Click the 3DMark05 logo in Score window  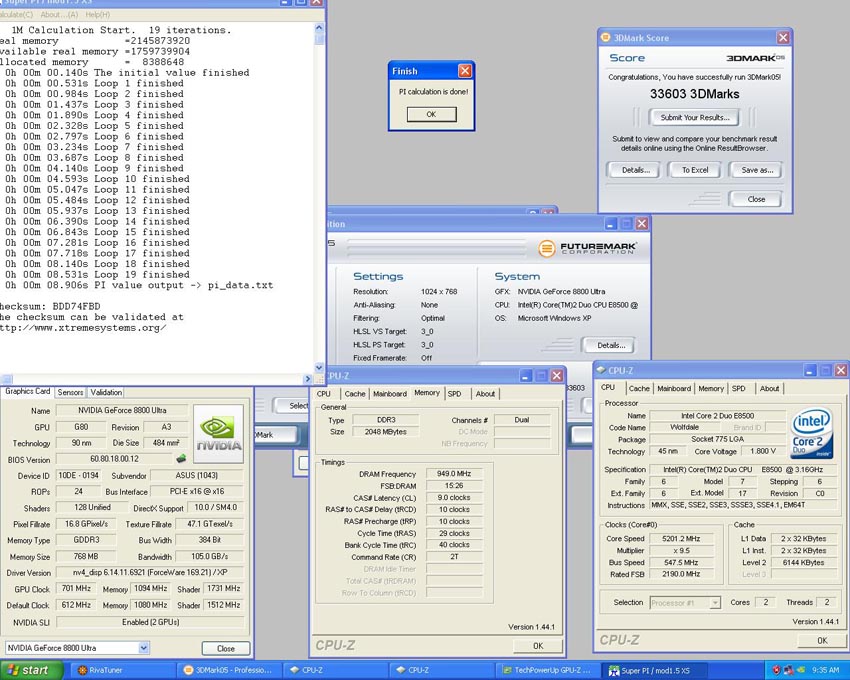click(x=755, y=58)
